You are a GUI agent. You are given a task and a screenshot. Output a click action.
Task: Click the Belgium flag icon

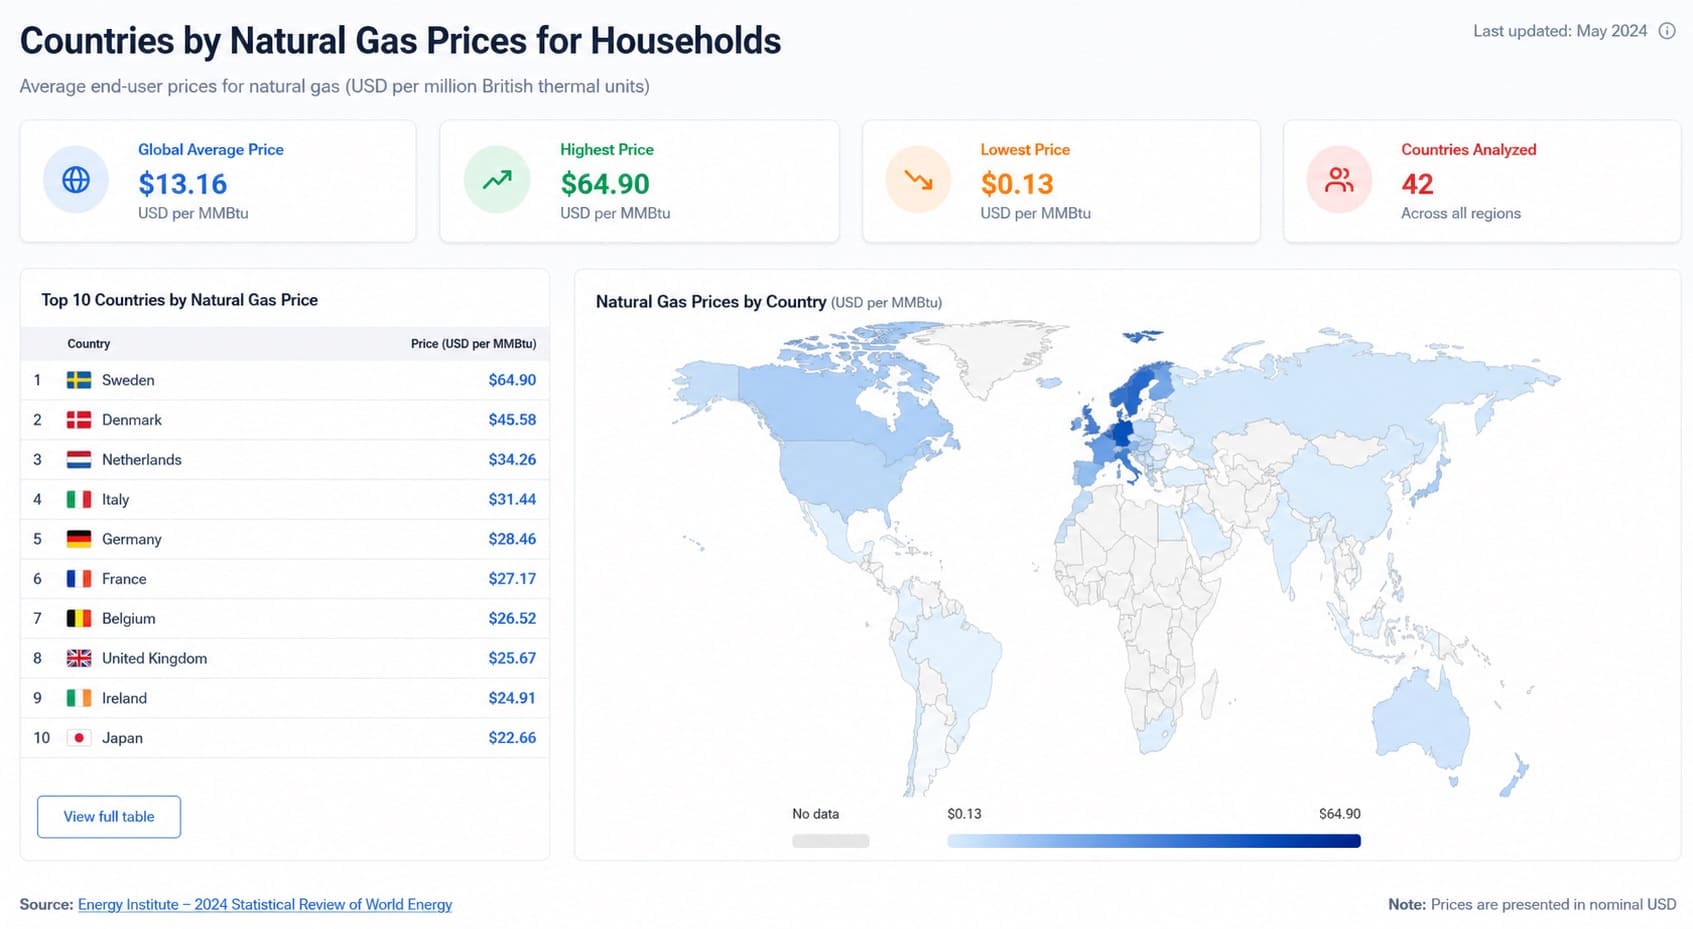79,618
